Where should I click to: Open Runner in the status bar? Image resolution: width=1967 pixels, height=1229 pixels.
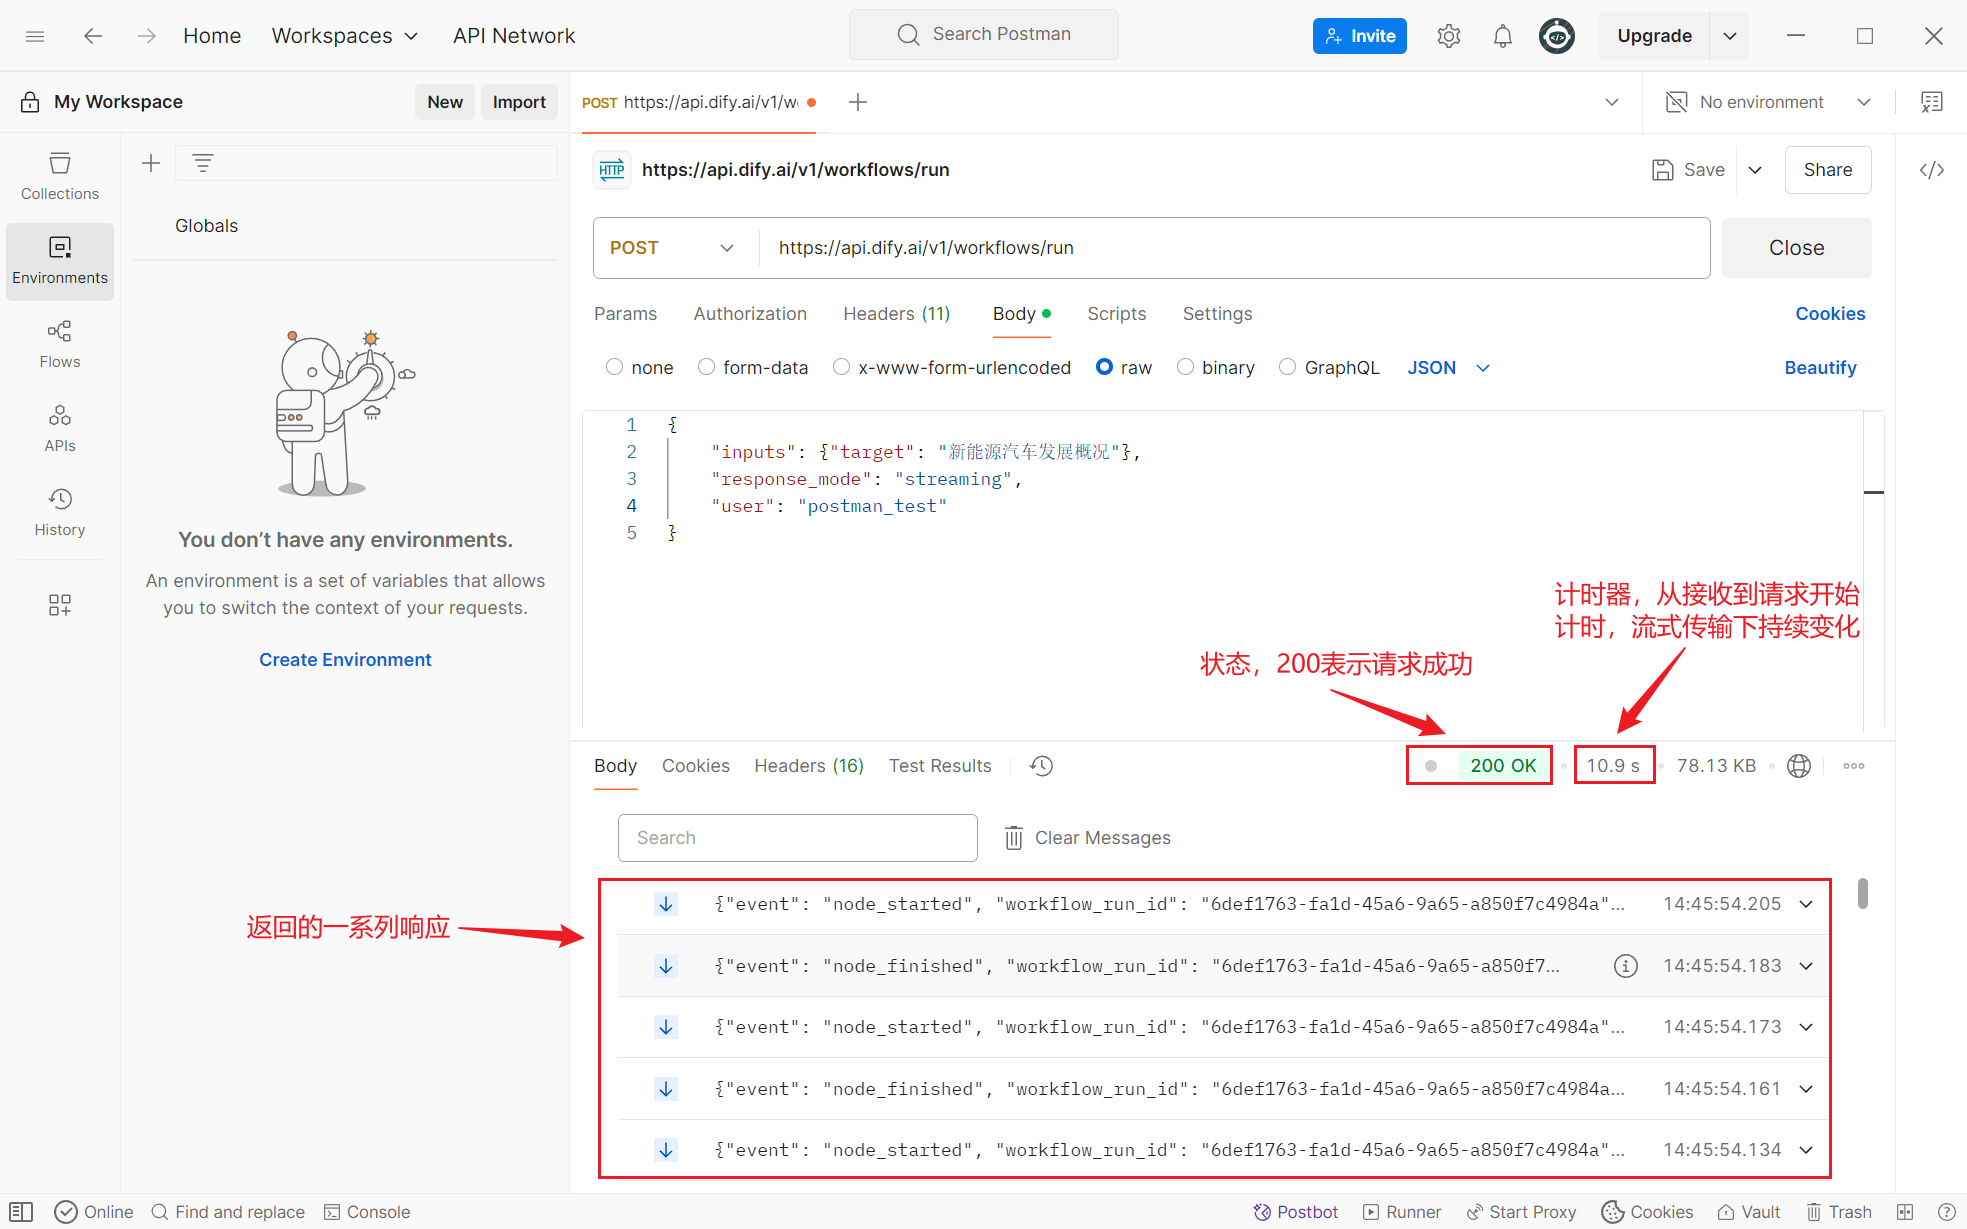tap(1402, 1212)
